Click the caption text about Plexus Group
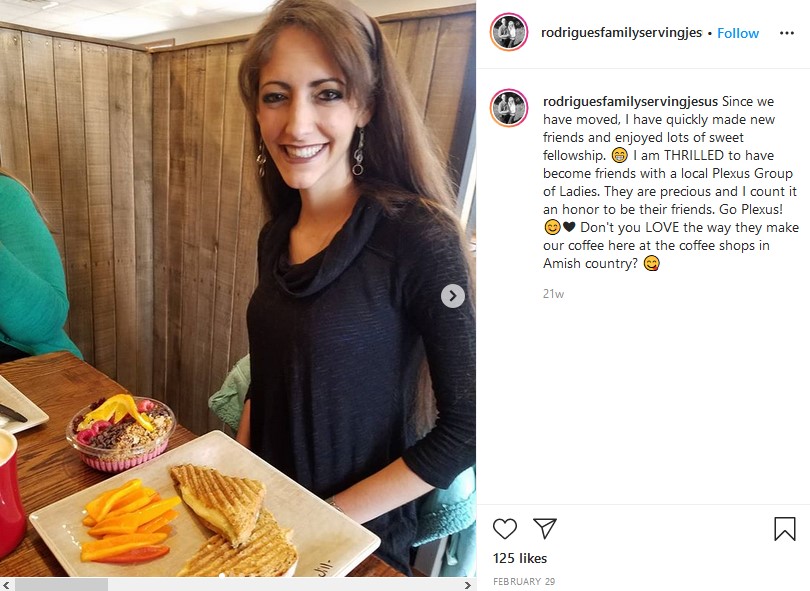This screenshot has height=591, width=810. [x=671, y=182]
